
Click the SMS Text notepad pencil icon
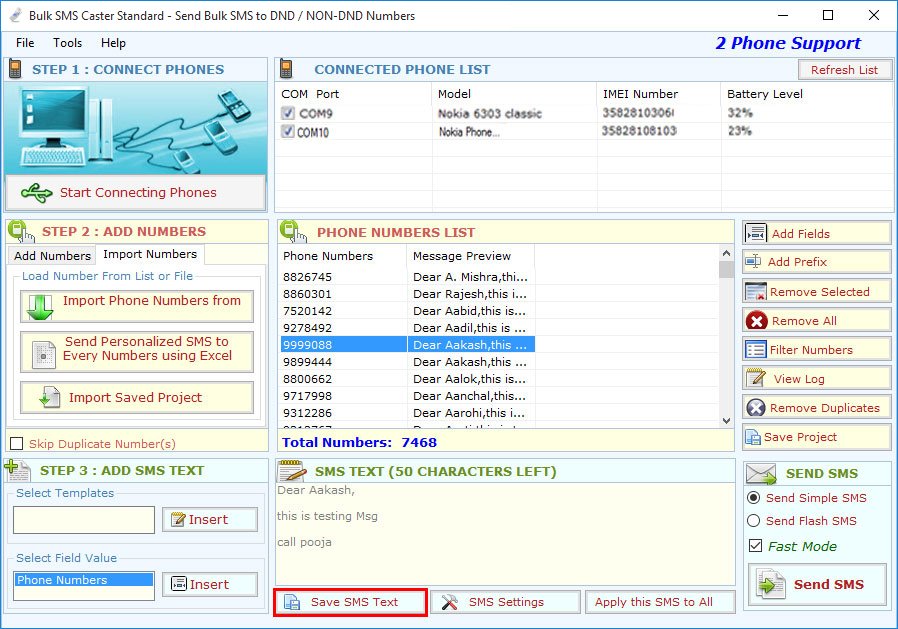292,471
